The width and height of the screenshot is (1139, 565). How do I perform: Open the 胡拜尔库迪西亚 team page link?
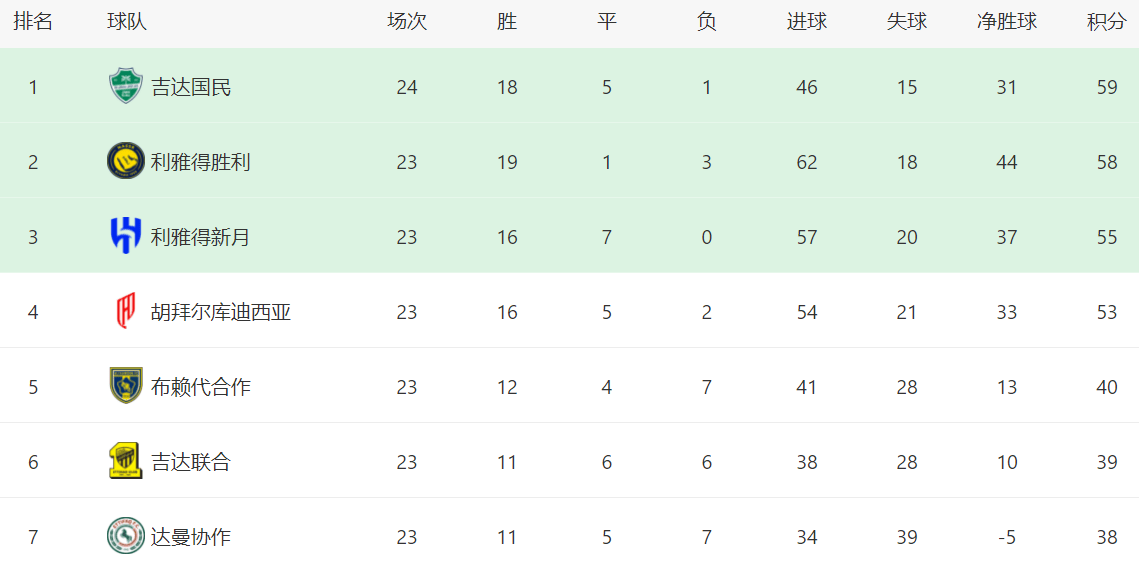(x=221, y=312)
